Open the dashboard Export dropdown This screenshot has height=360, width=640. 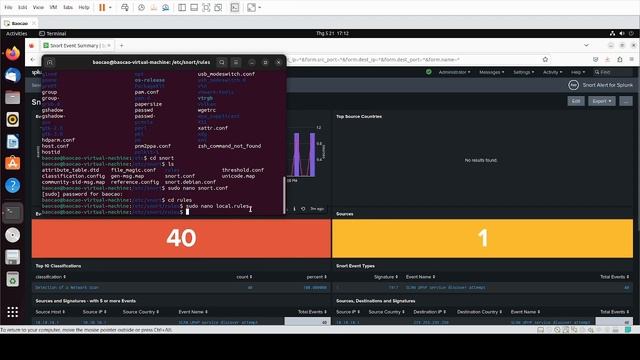(602, 101)
